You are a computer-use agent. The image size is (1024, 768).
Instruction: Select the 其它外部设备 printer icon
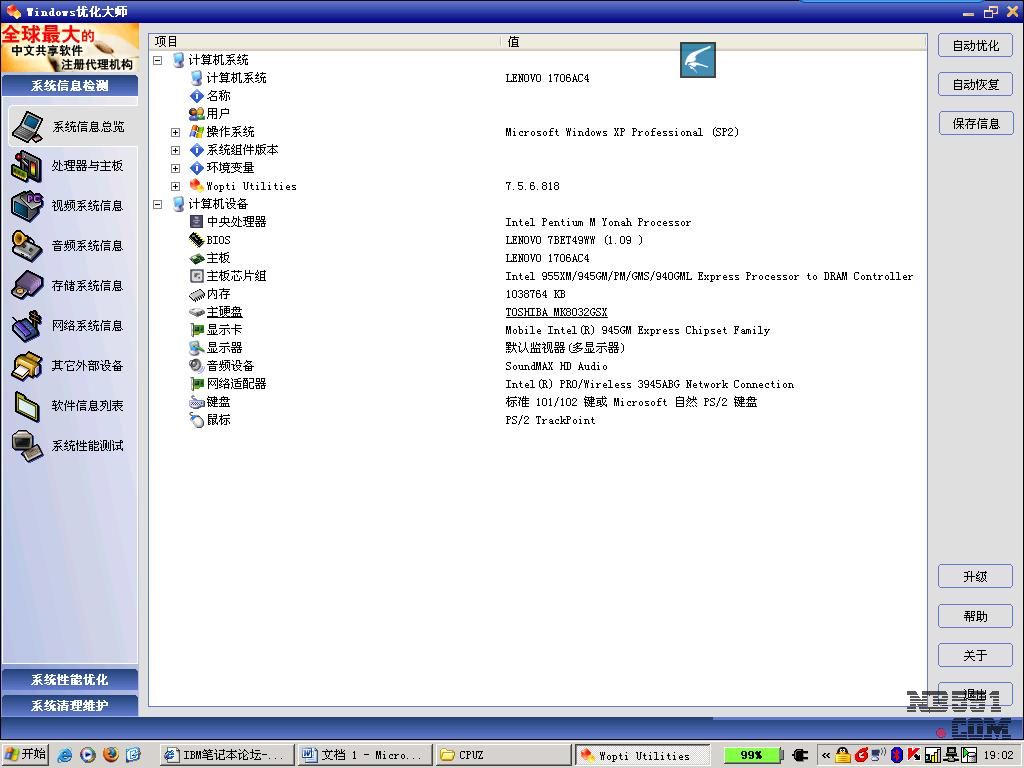pos(27,366)
